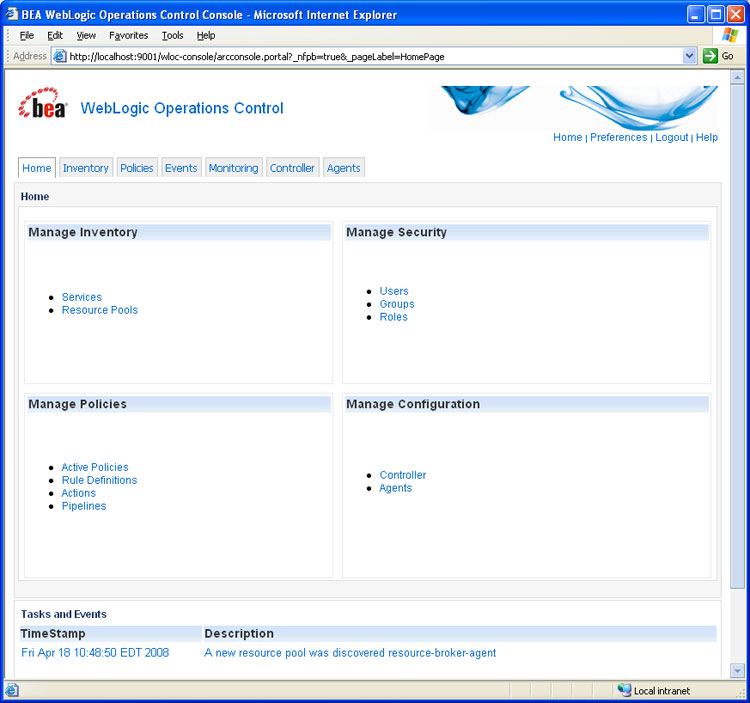Click the address bar URL field

[x=374, y=56]
